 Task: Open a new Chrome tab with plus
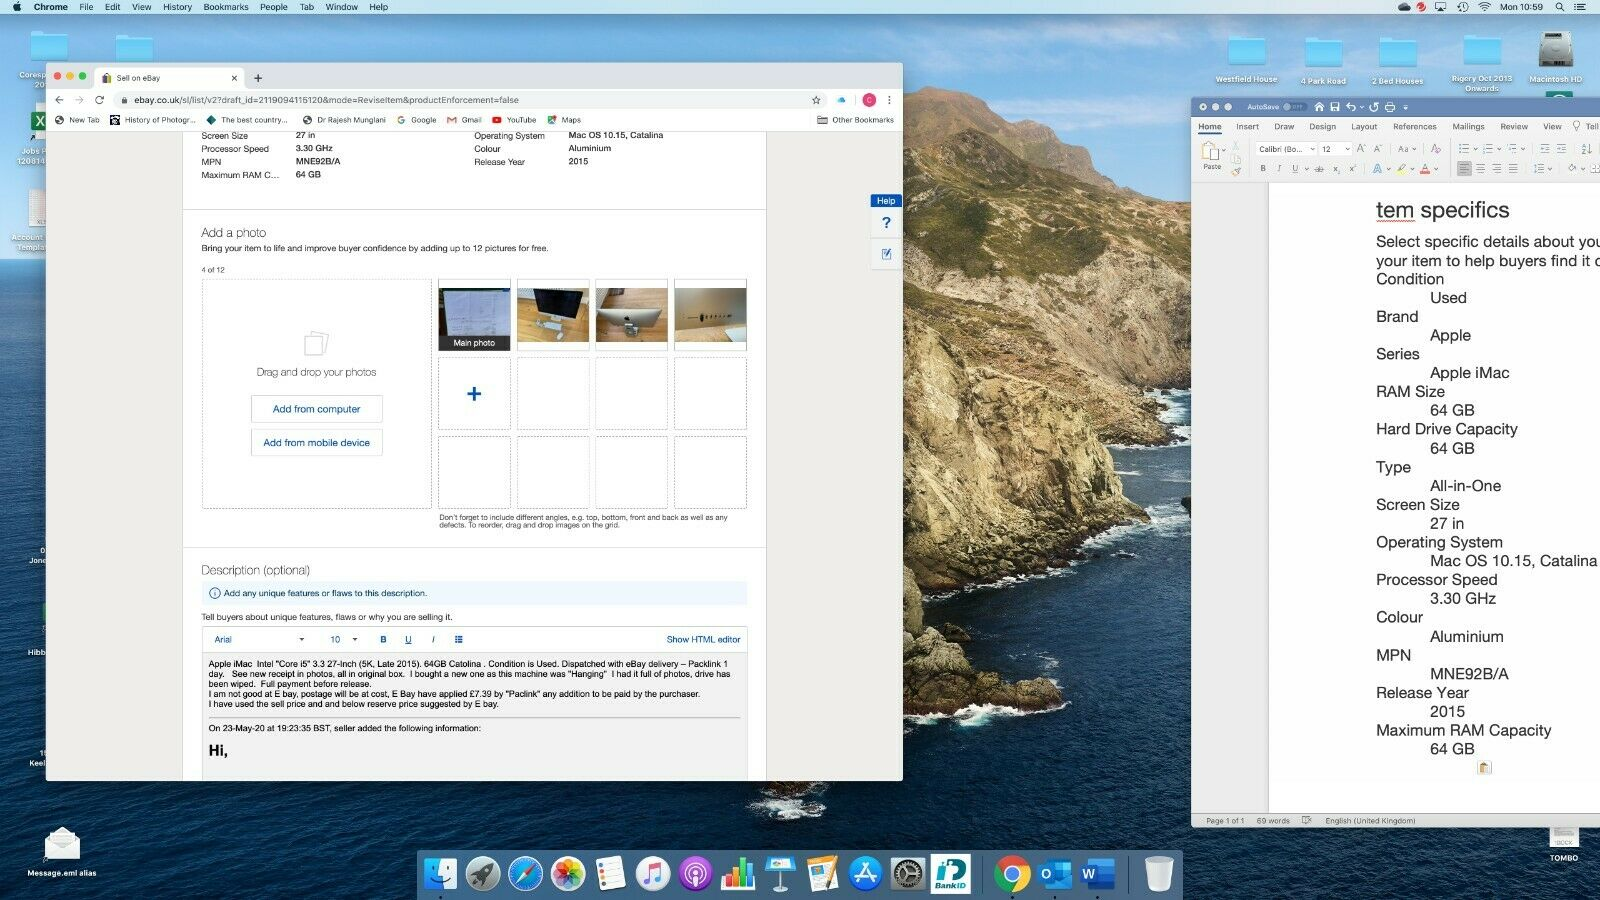coord(258,78)
